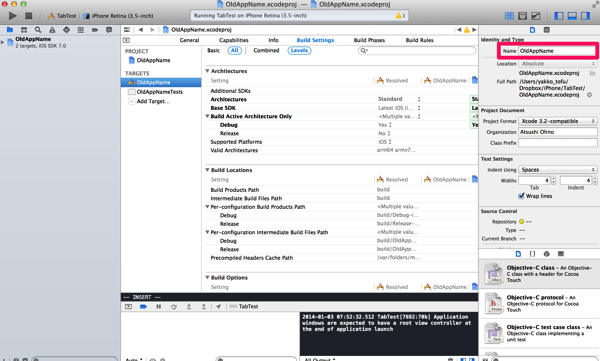
Task: Click the Name field in Identity and Type
Action: click(x=557, y=51)
